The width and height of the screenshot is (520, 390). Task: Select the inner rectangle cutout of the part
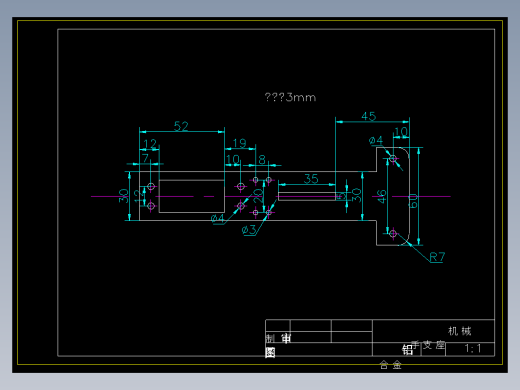[192, 196]
